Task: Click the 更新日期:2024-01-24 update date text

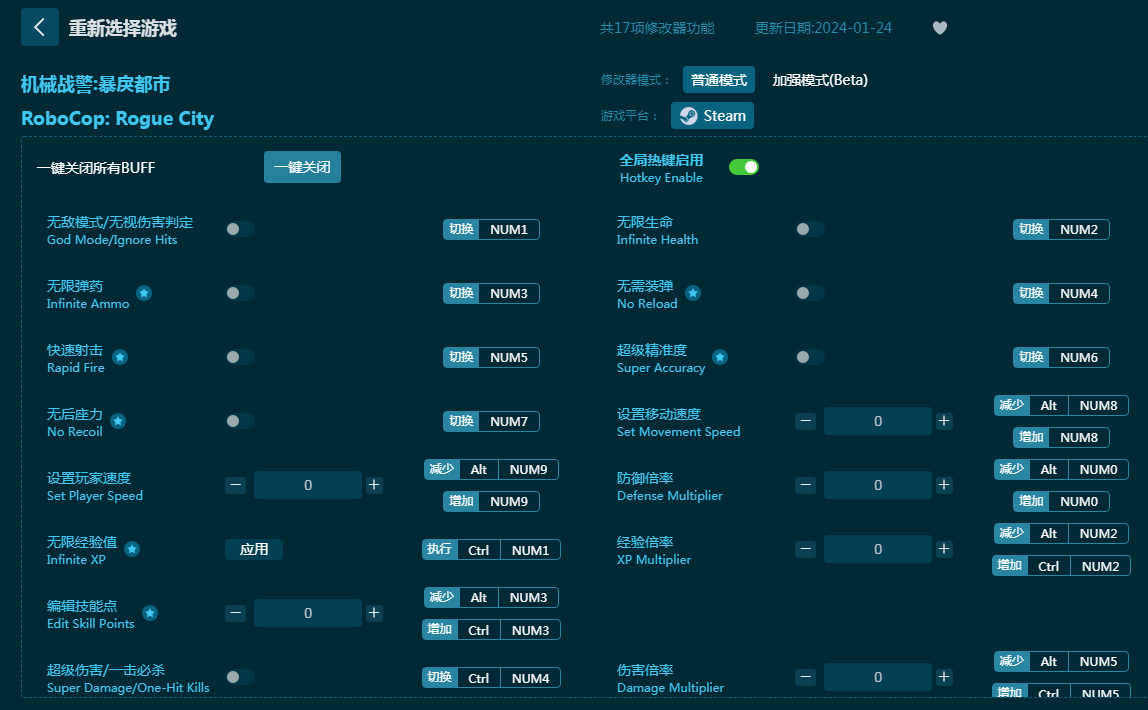Action: click(x=824, y=28)
